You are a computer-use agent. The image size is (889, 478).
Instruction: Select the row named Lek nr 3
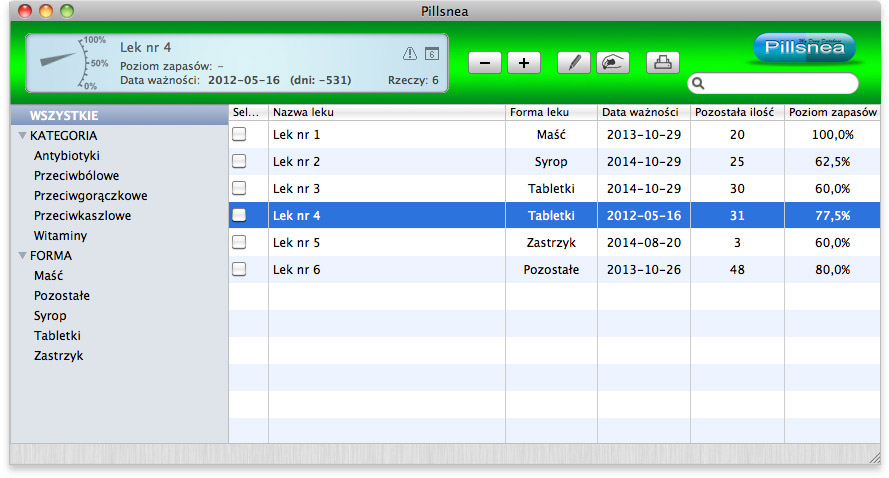pyautogui.click(x=554, y=188)
